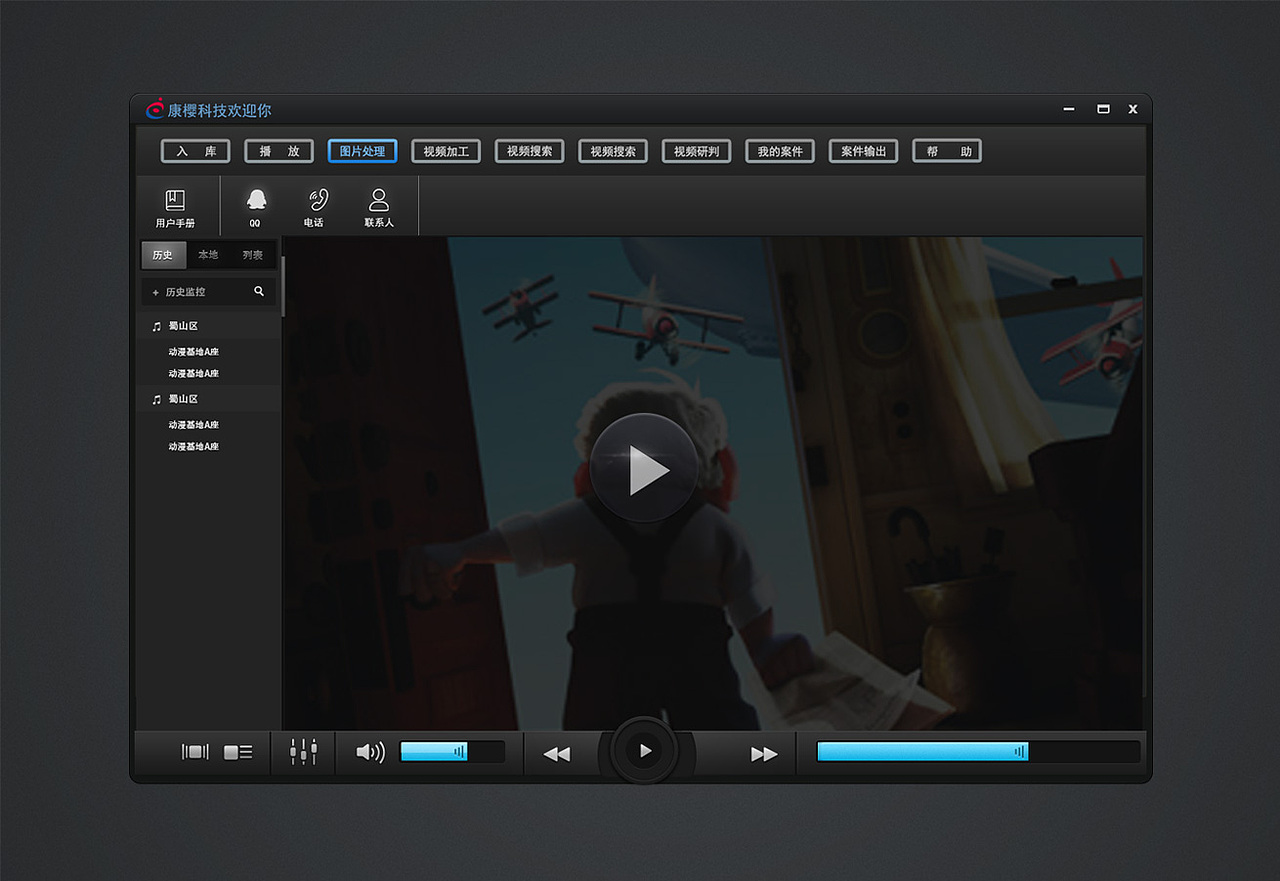Launch the QQ penguin icon
Image resolution: width=1280 pixels, height=881 pixels.
tap(256, 199)
